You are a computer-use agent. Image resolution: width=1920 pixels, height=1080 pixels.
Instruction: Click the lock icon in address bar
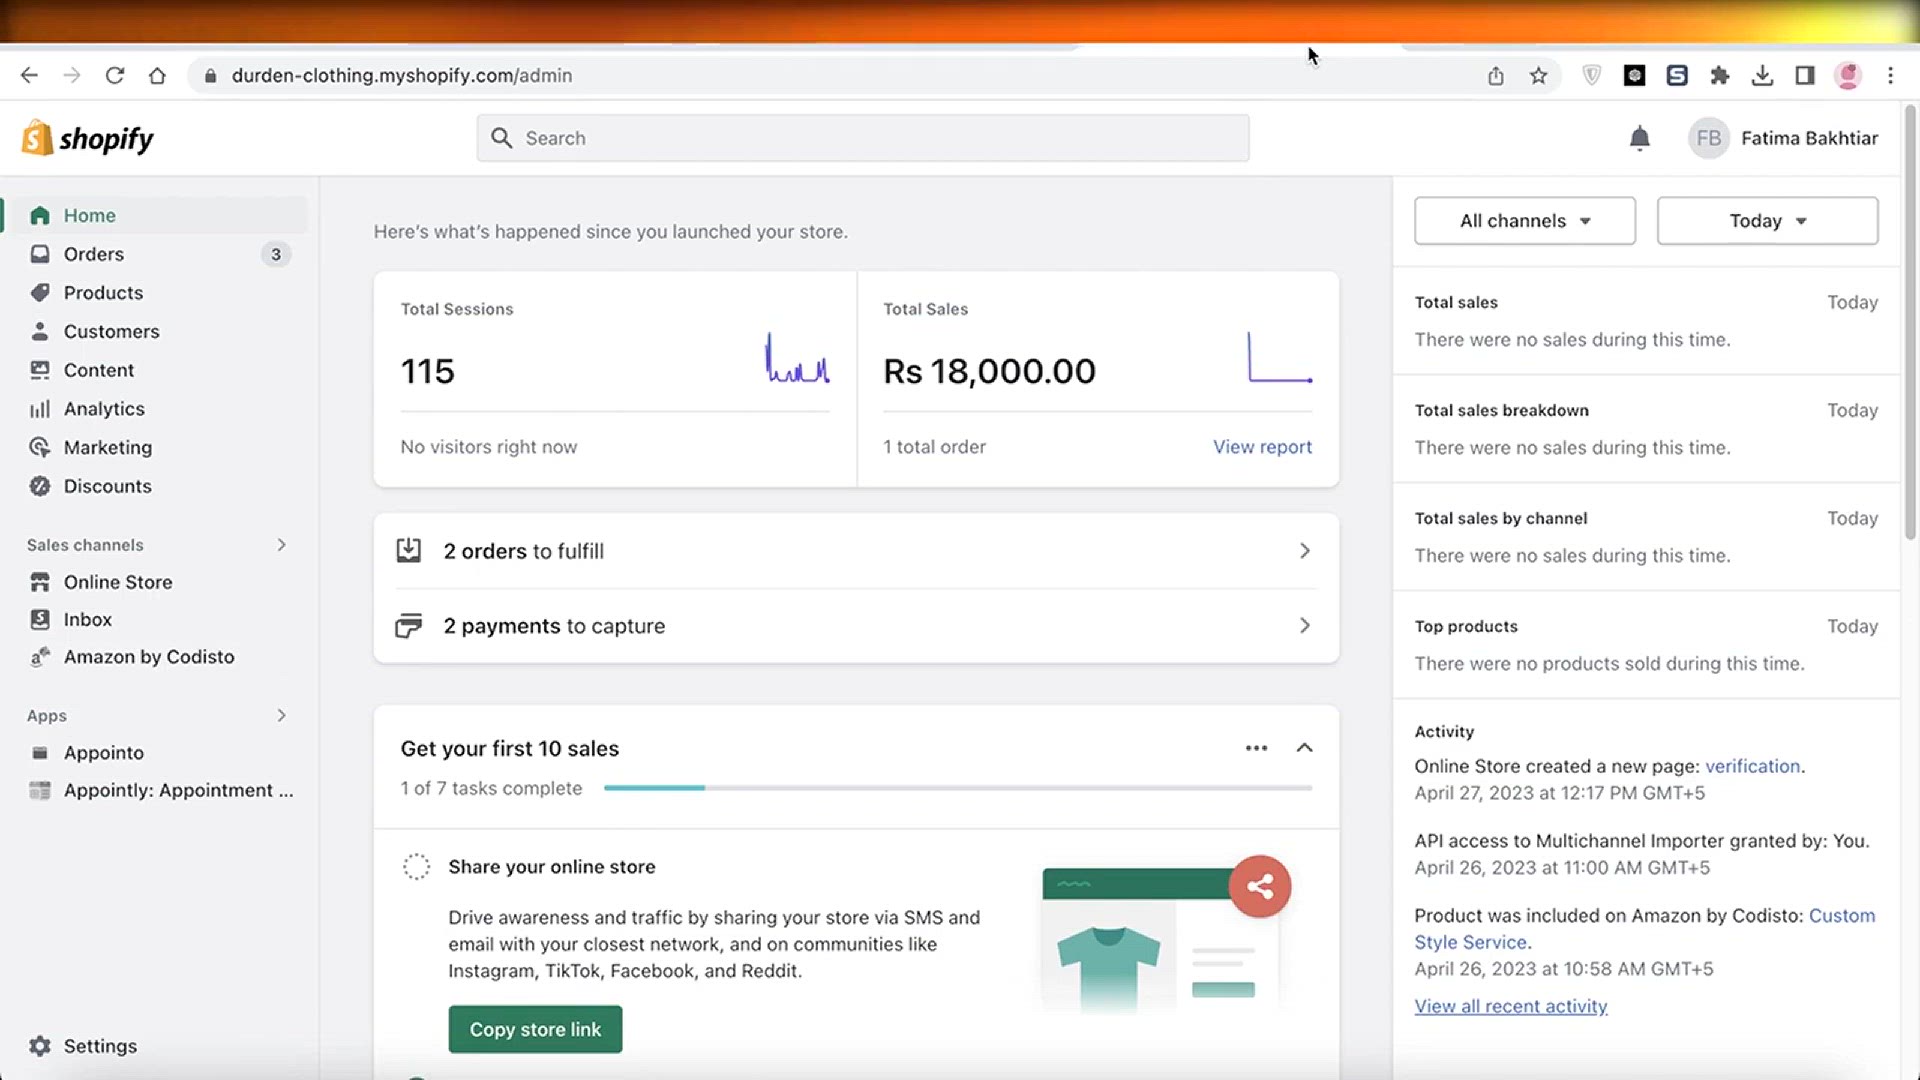click(210, 76)
